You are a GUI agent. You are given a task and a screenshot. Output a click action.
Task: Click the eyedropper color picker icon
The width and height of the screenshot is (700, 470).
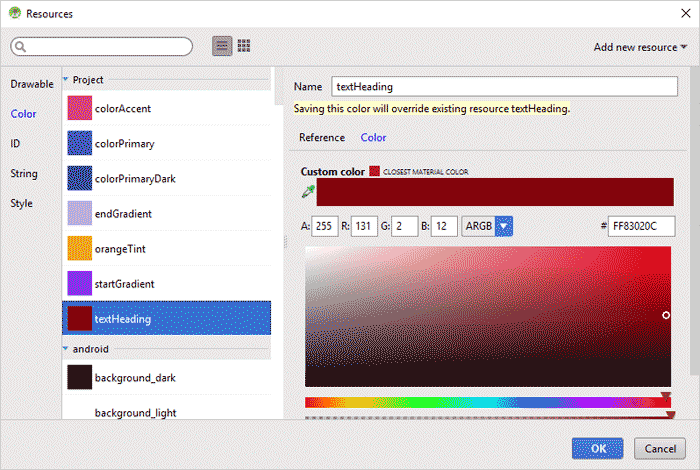[306, 190]
